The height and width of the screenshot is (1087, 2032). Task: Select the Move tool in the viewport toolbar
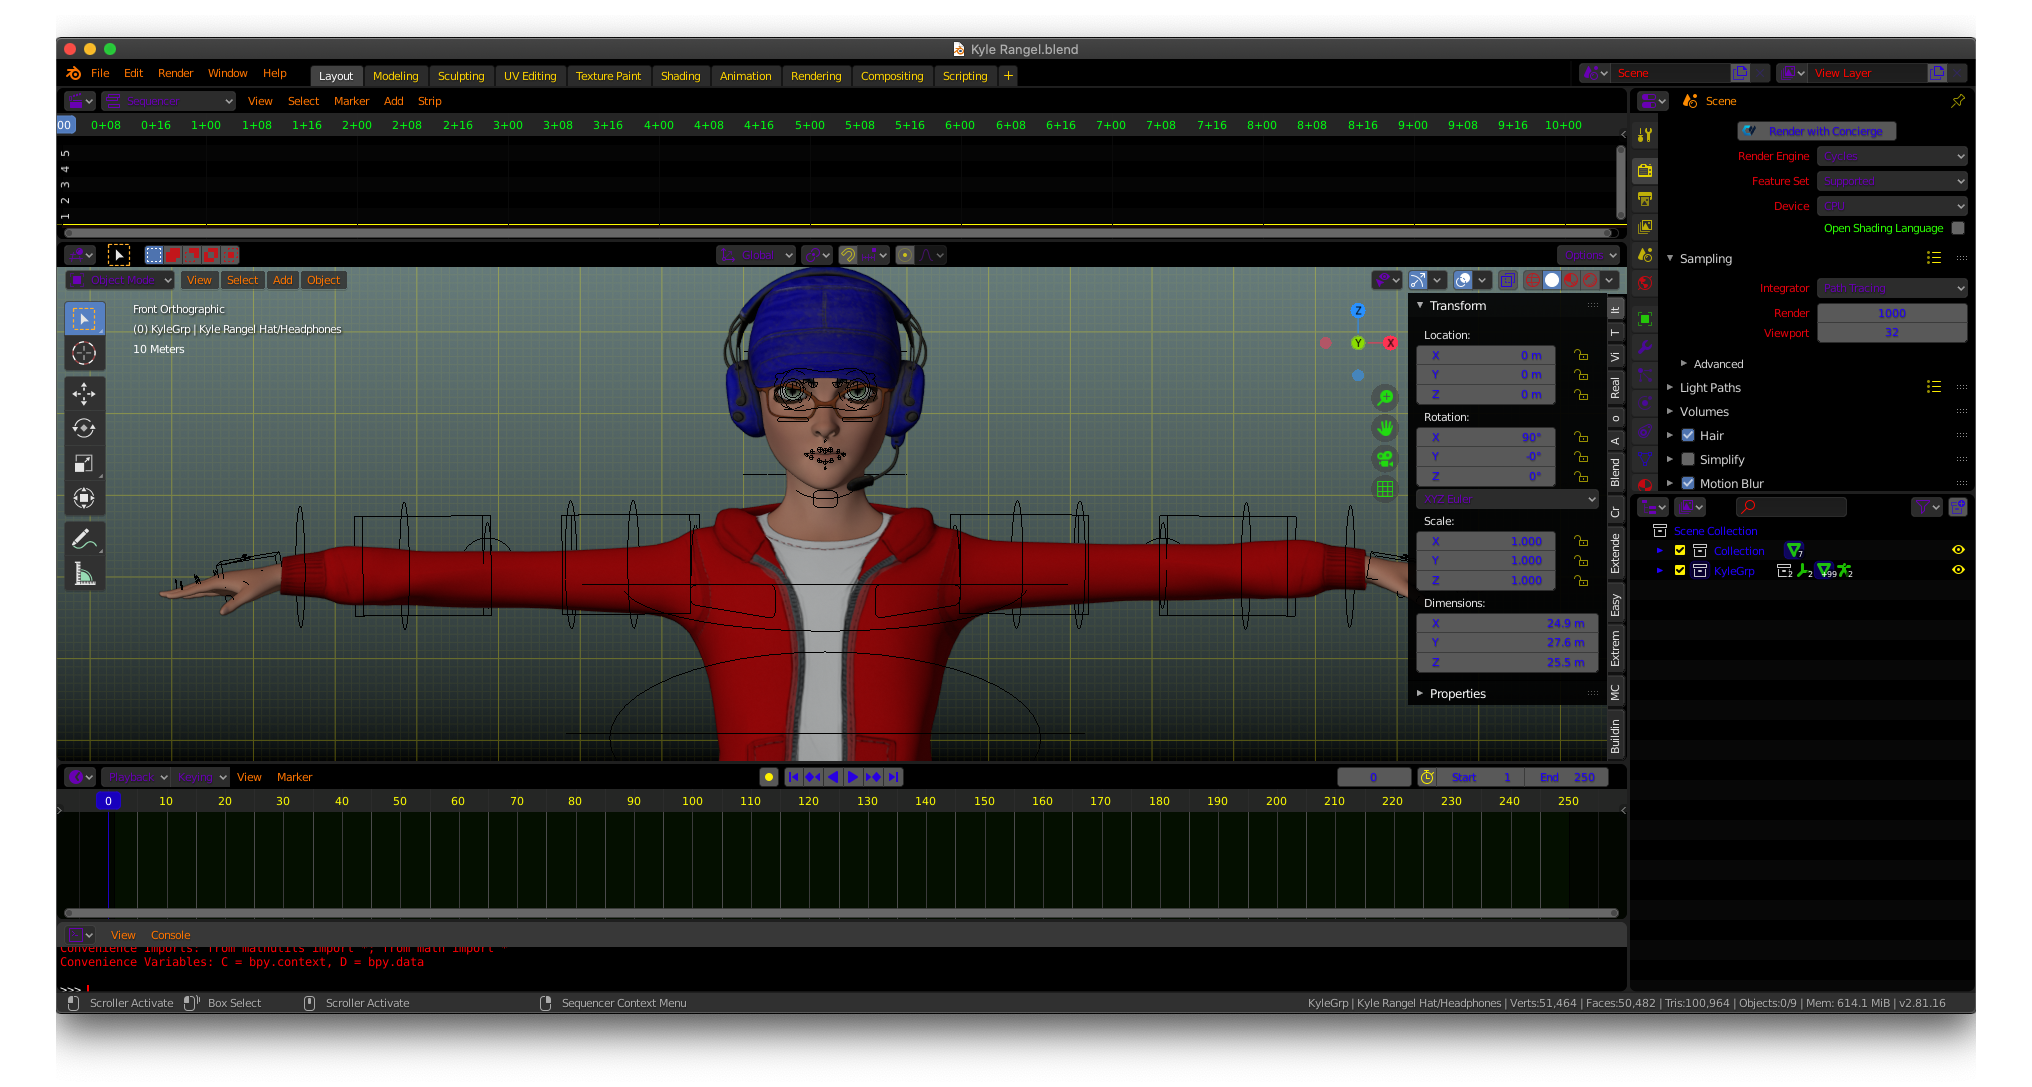point(85,393)
